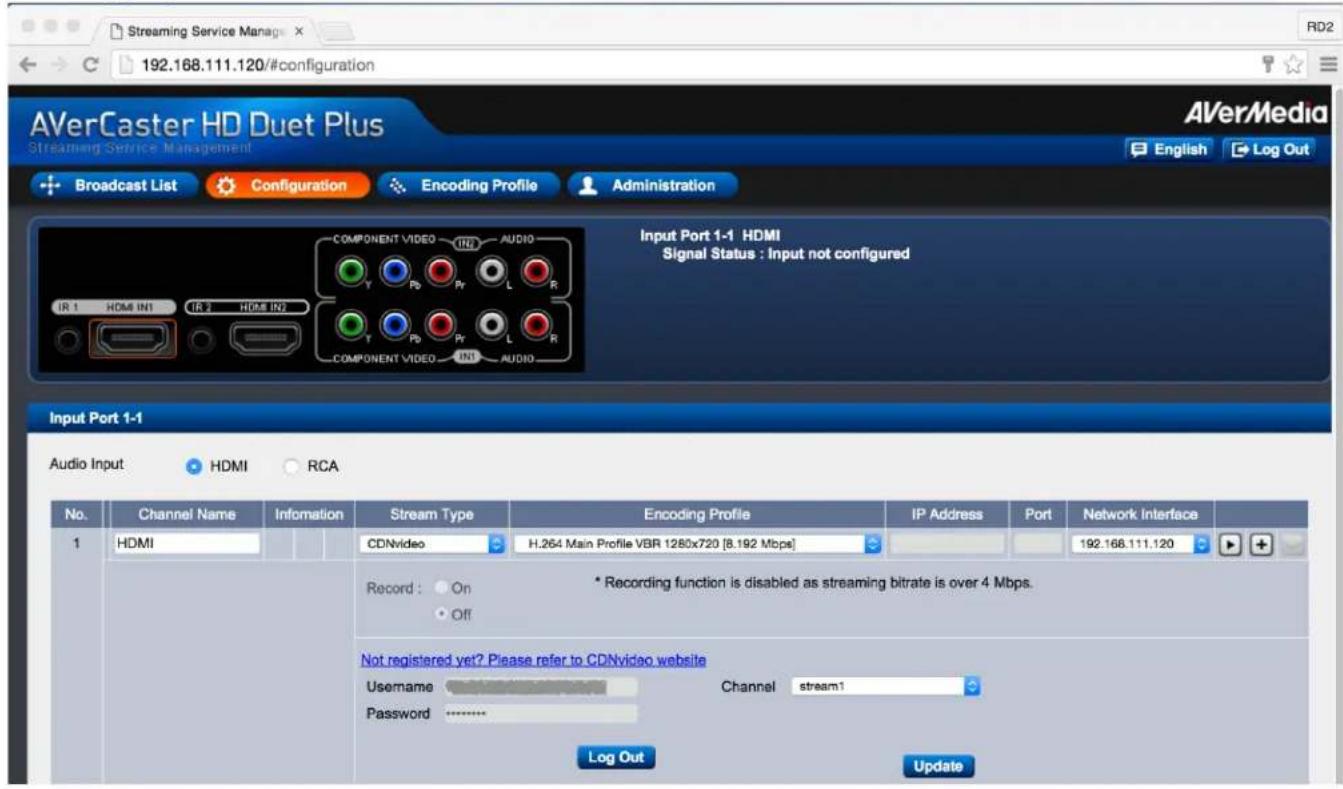Screen dimensions: 1343x789
Task: Click the IR 1 jack graphic
Action: 67,340
